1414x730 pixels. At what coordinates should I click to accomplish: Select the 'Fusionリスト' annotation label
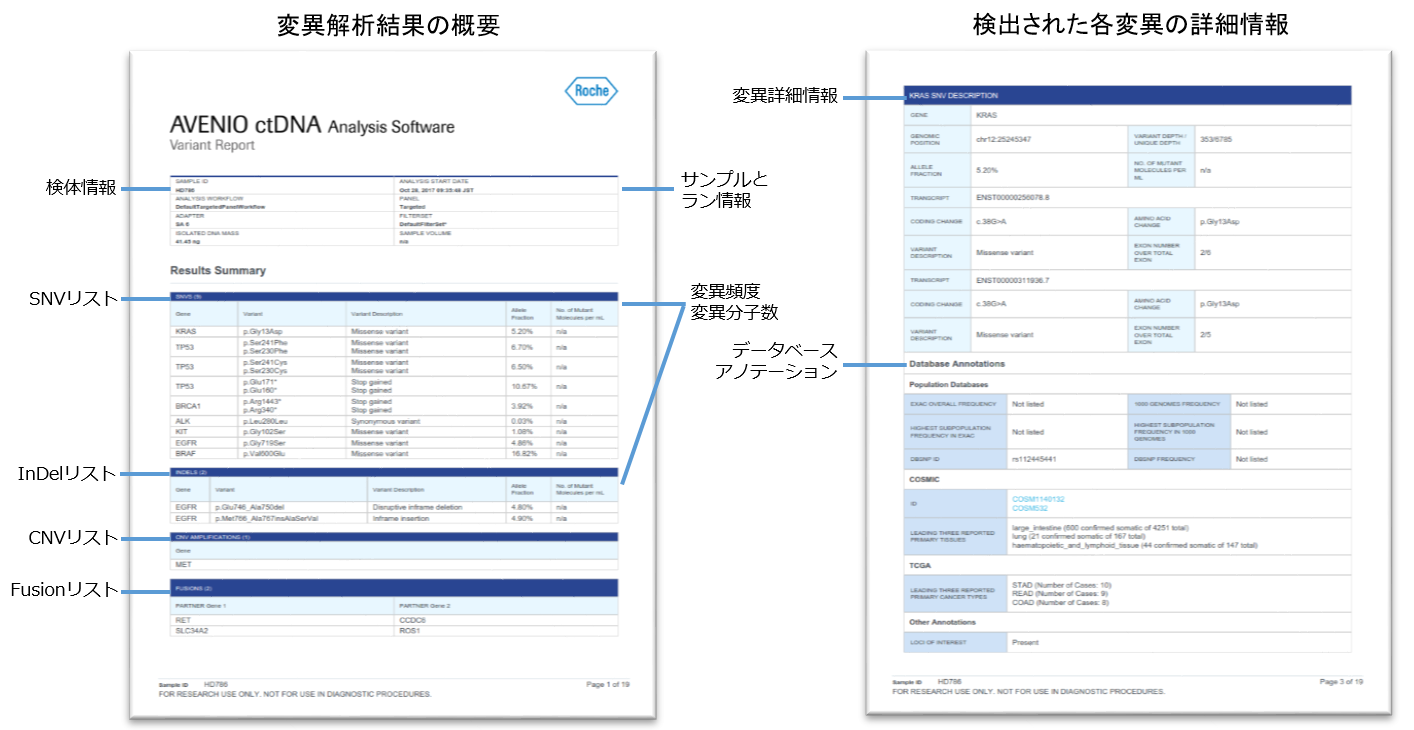pos(65,590)
